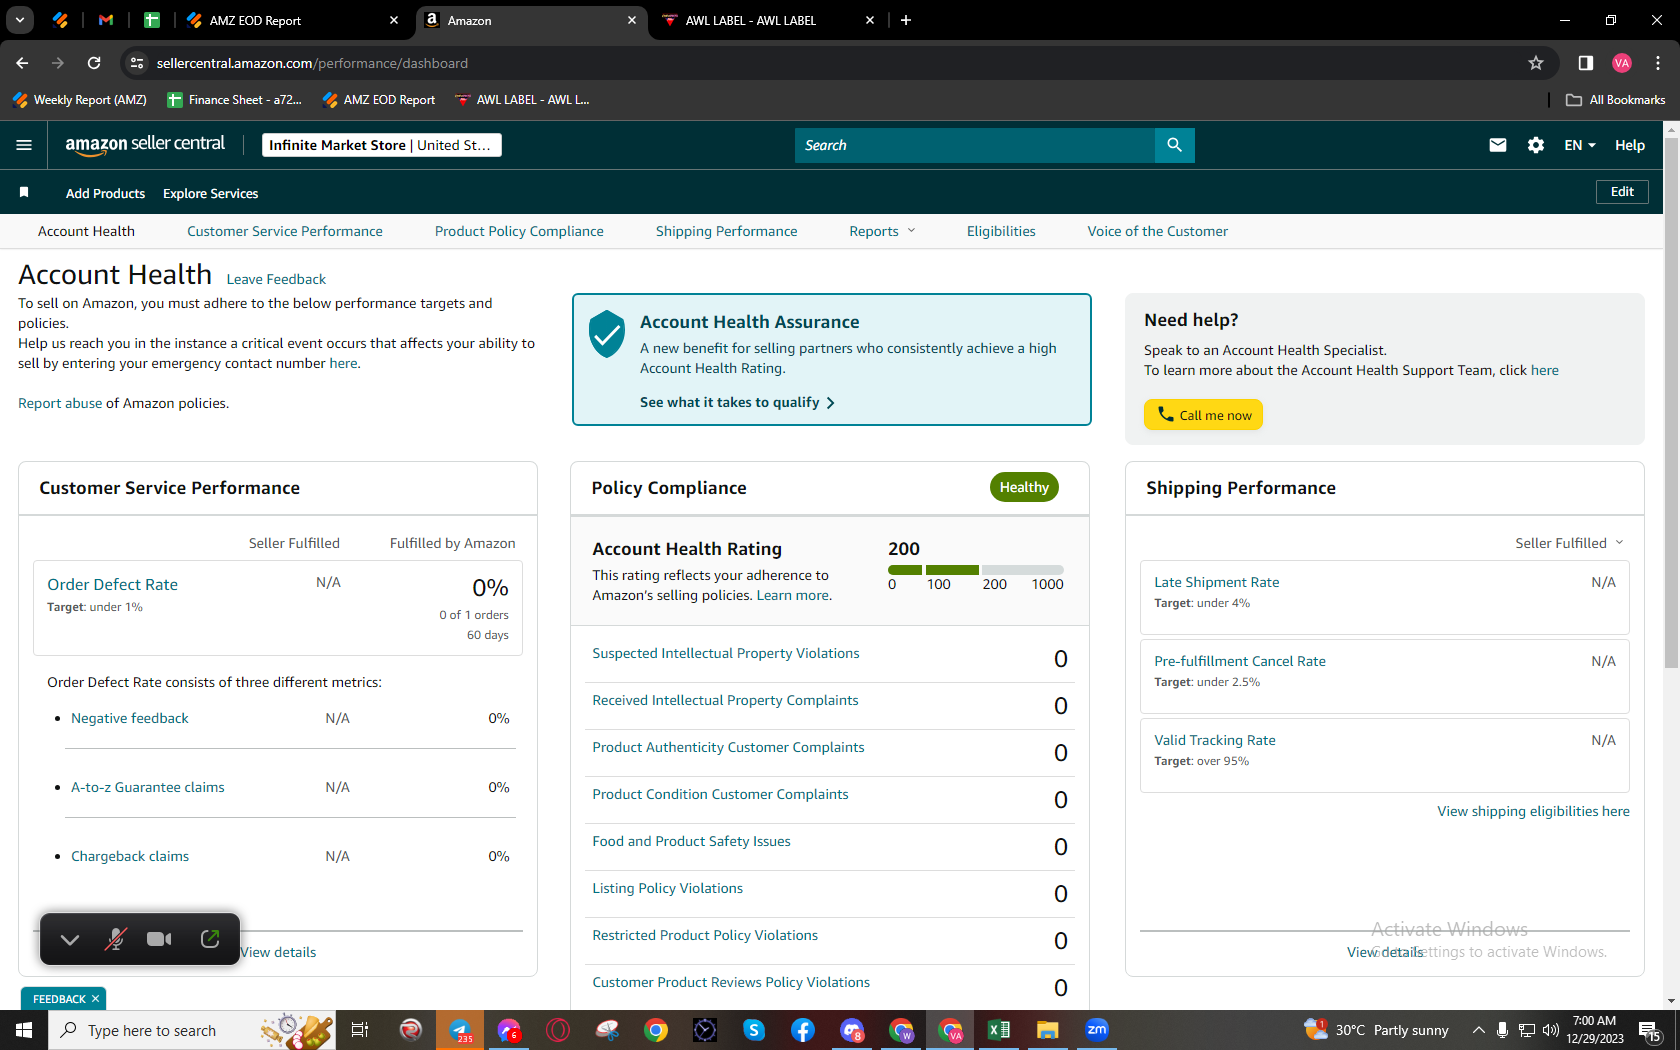The image size is (1680, 1050).
Task: Open the tab search dropdown arrow
Action: 20,20
